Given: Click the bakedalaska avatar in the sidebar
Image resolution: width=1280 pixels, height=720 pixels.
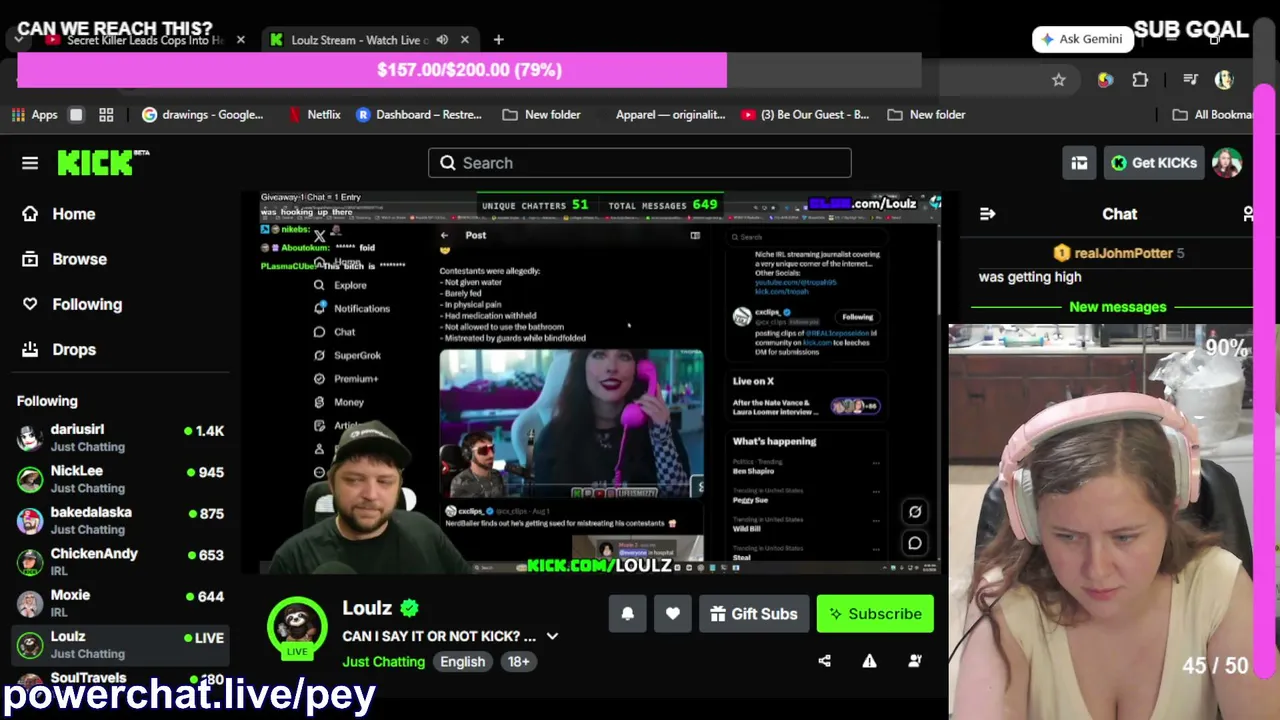Looking at the screenshot, I should 31,521.
